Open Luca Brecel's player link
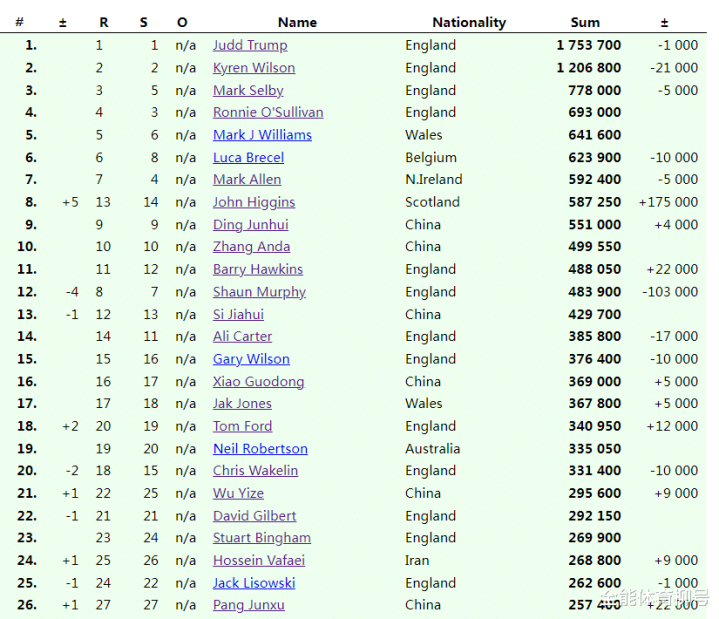Screen dimensions: 719x619 tap(248, 158)
